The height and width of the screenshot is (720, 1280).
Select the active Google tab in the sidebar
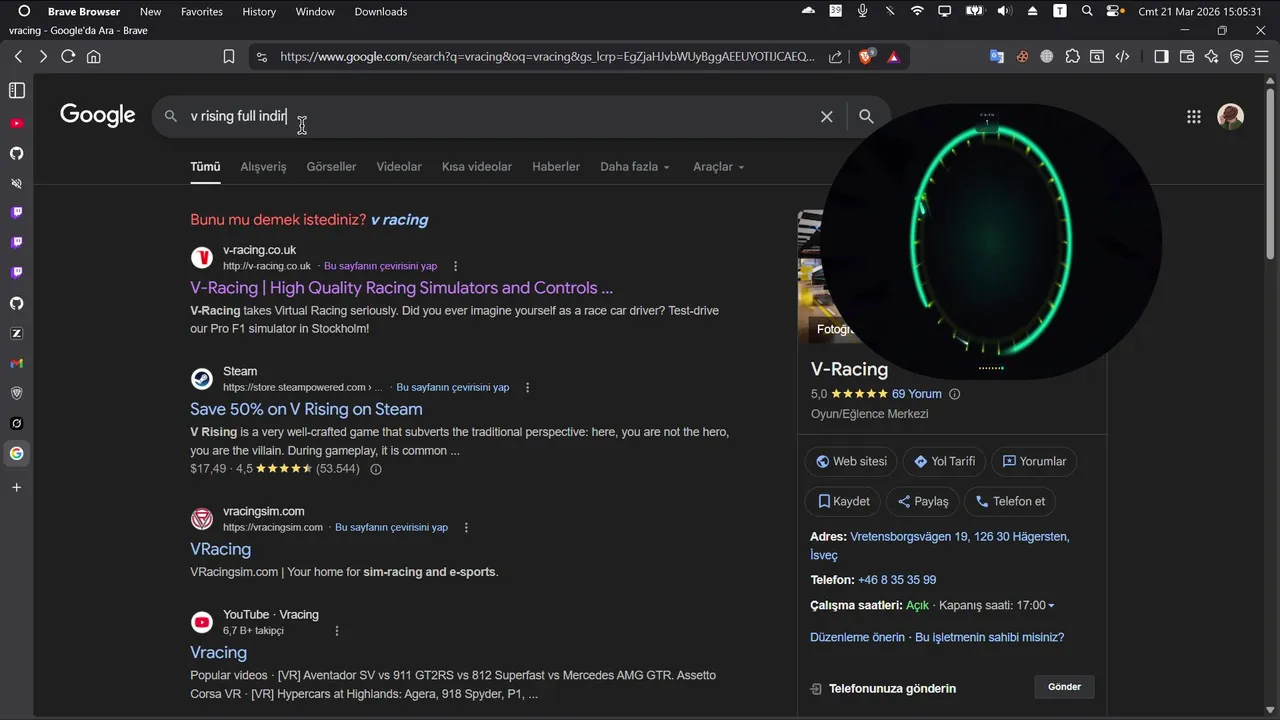16,453
